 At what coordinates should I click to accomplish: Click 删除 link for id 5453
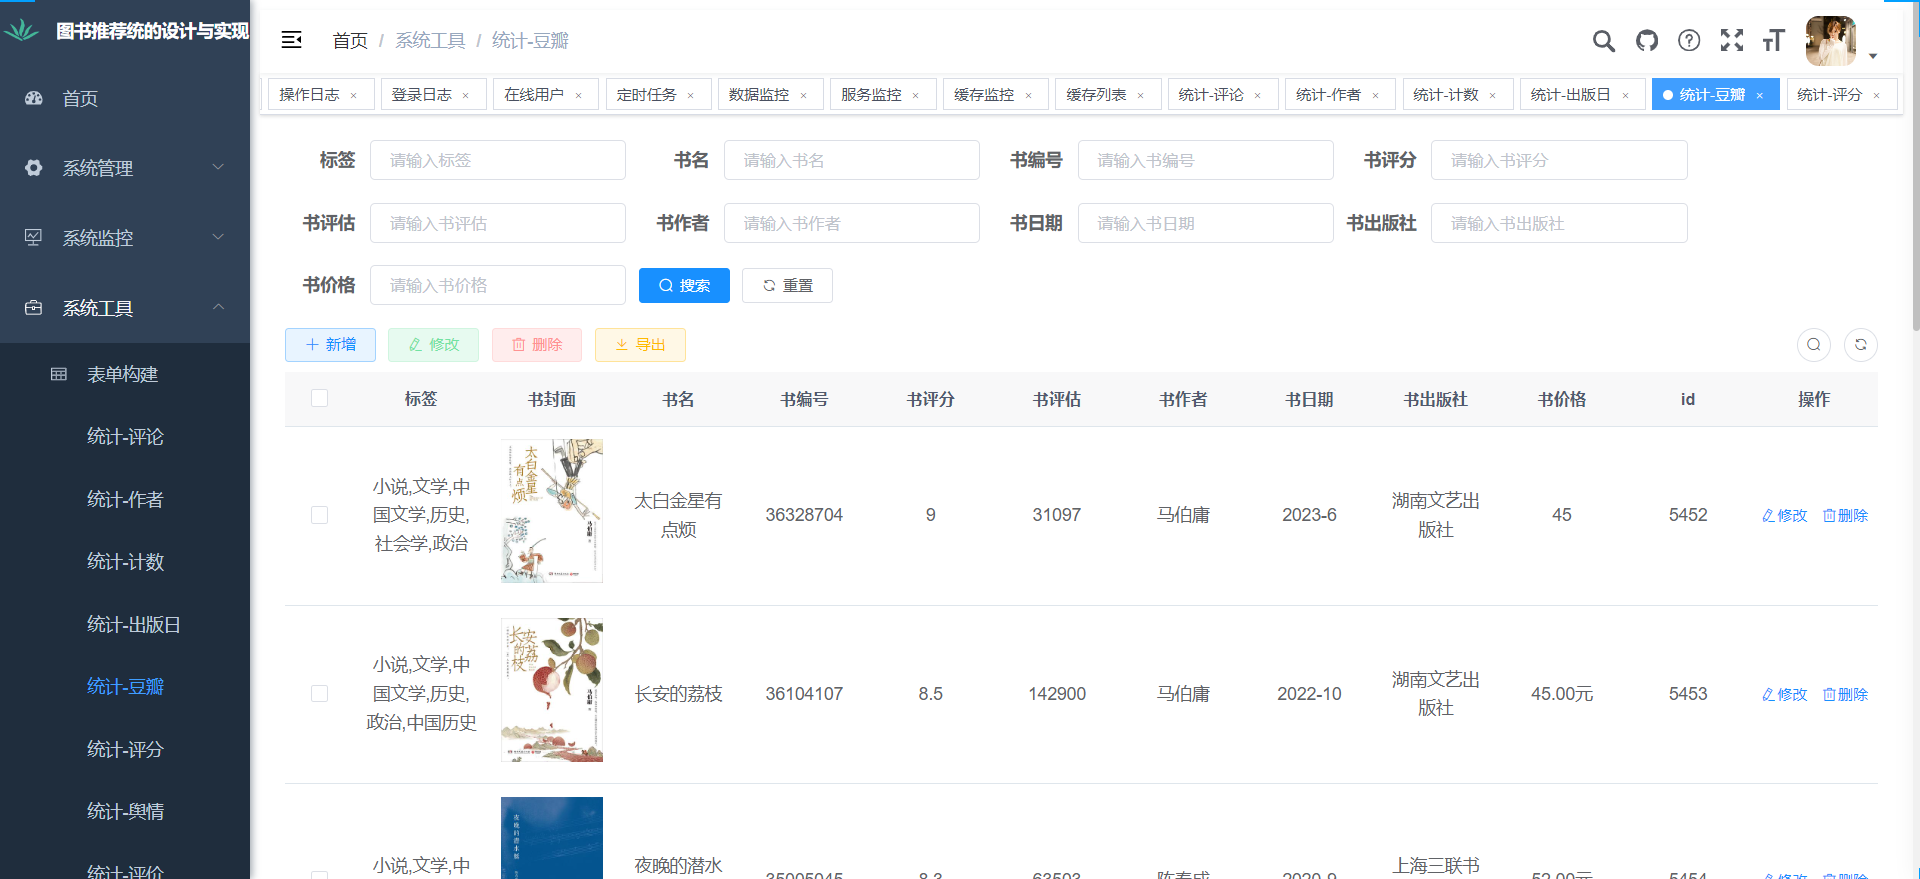[1845, 694]
